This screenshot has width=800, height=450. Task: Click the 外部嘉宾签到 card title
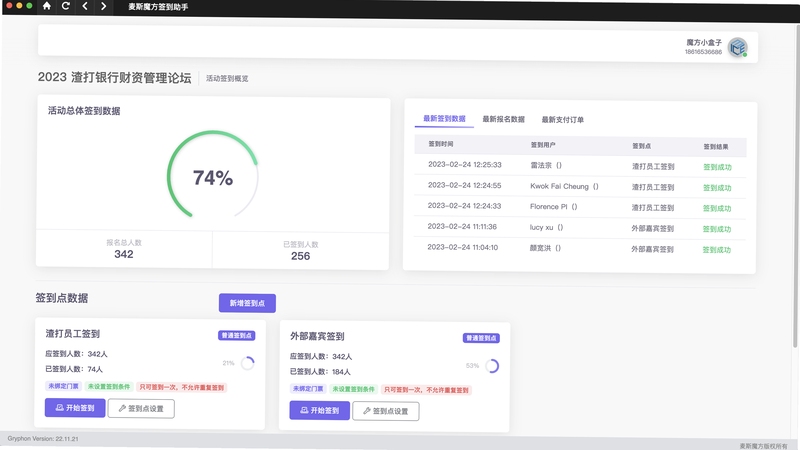pos(317,336)
